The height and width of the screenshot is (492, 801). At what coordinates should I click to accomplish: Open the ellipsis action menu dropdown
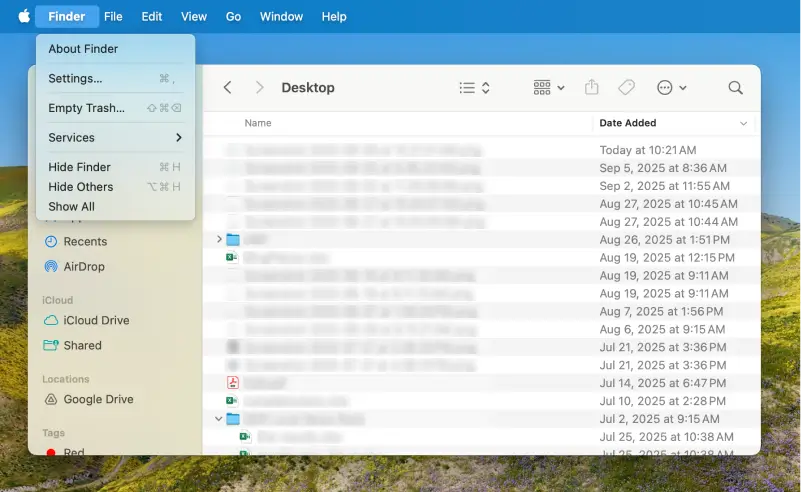(671, 88)
